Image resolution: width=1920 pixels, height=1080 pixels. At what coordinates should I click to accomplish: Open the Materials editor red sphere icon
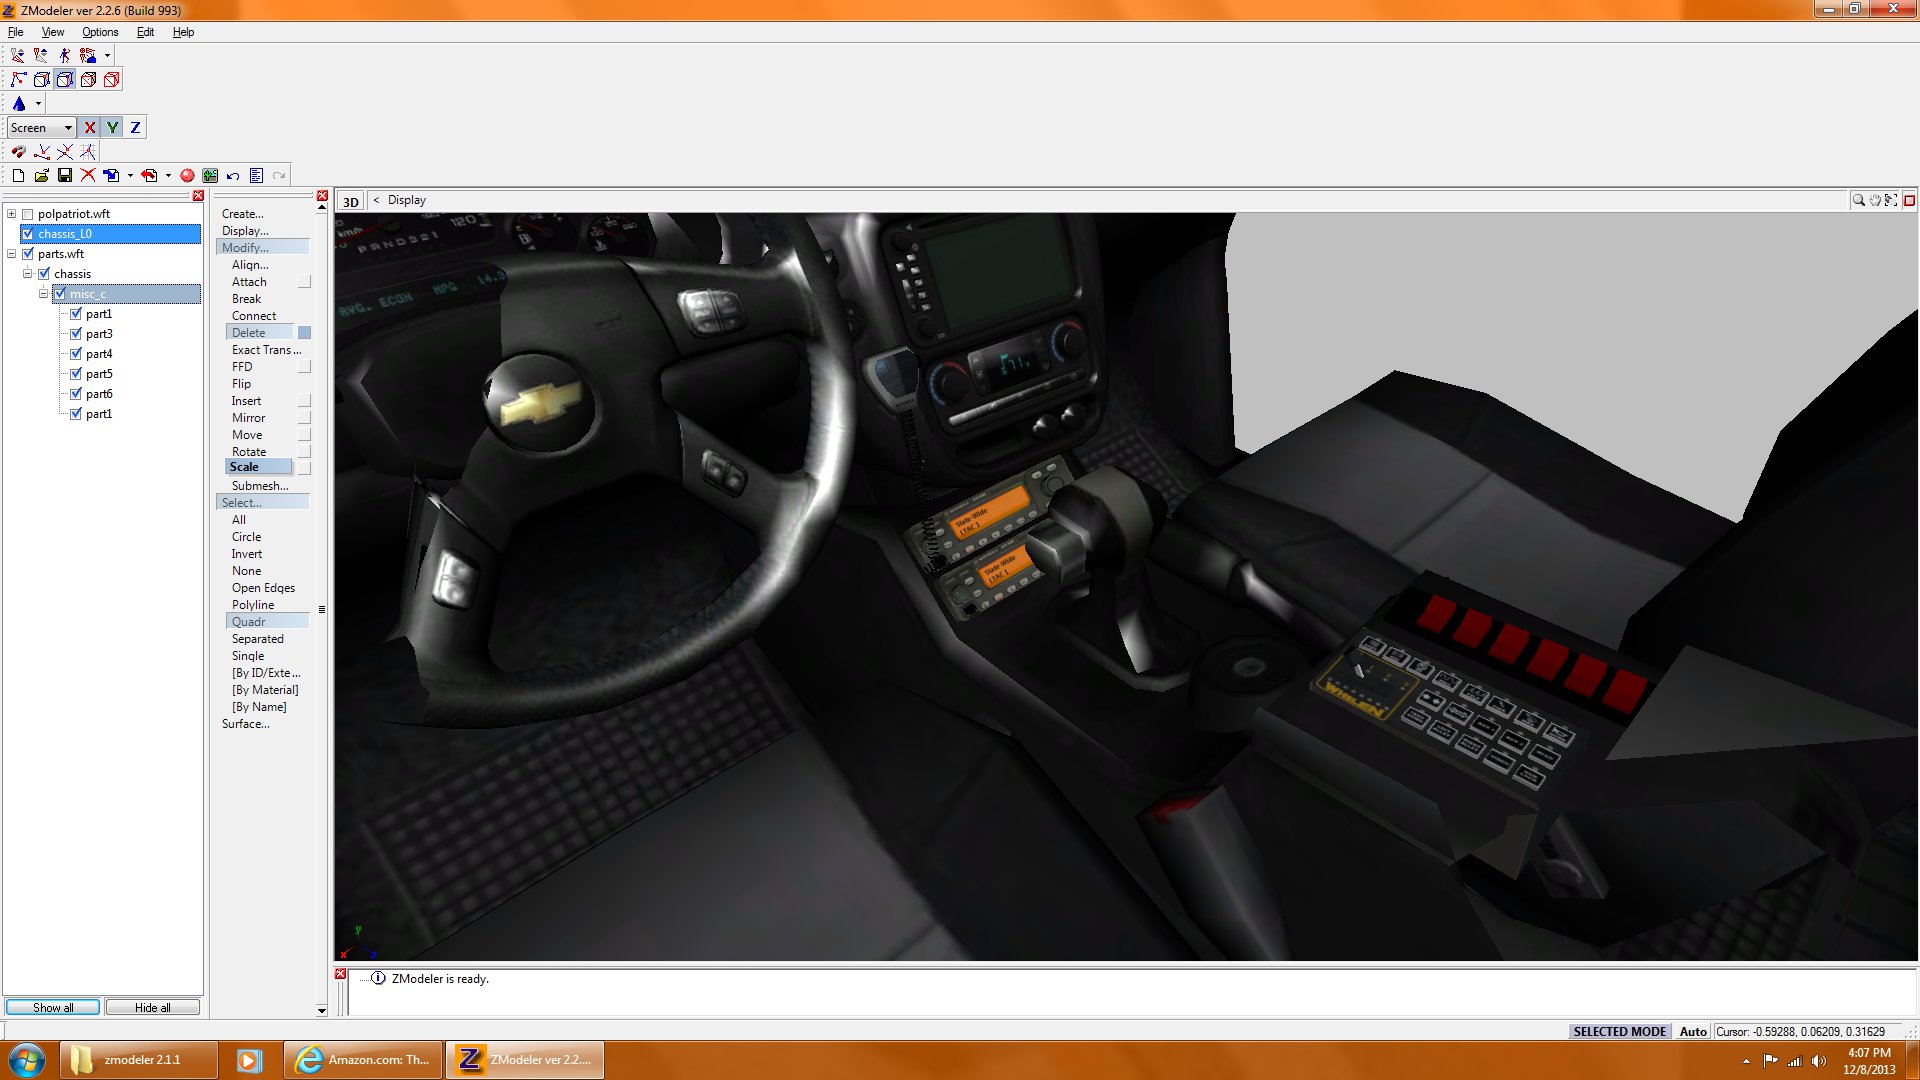pos(187,175)
